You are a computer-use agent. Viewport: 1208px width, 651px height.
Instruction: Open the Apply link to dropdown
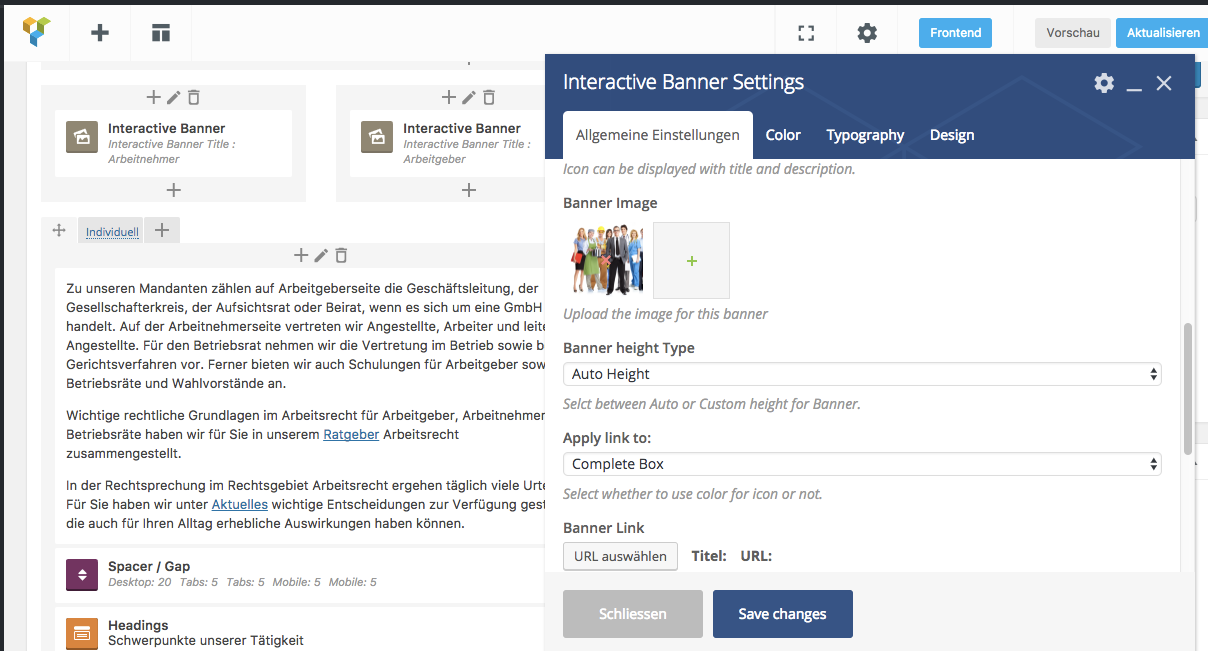pyautogui.click(x=862, y=464)
